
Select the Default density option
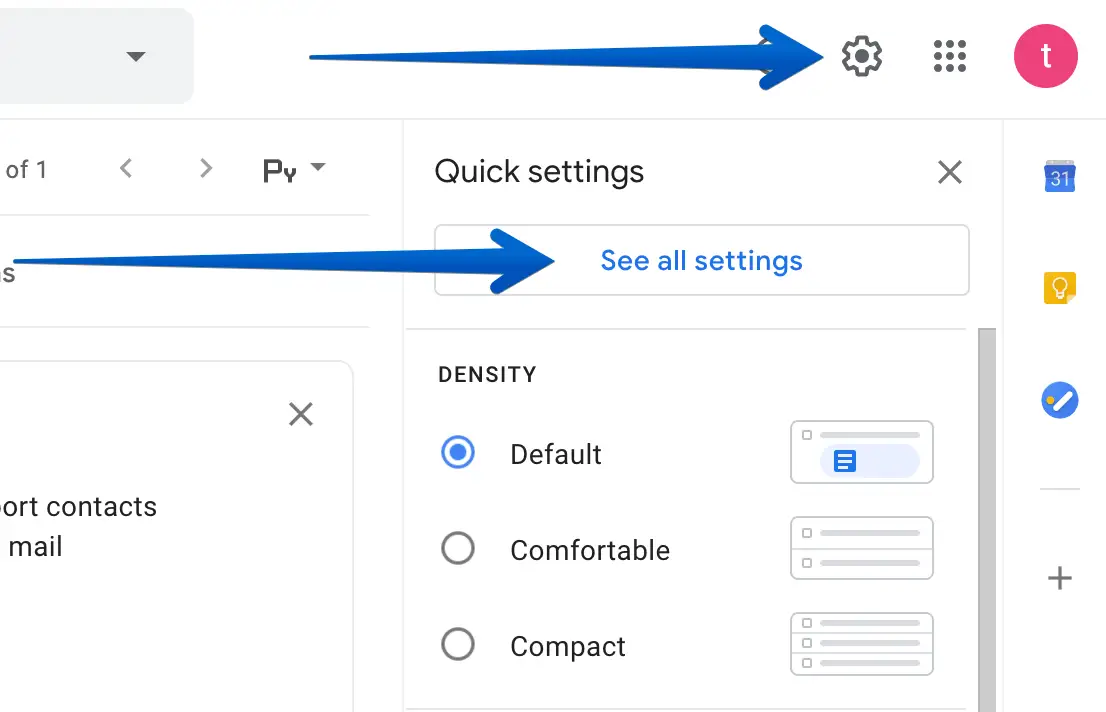point(458,453)
